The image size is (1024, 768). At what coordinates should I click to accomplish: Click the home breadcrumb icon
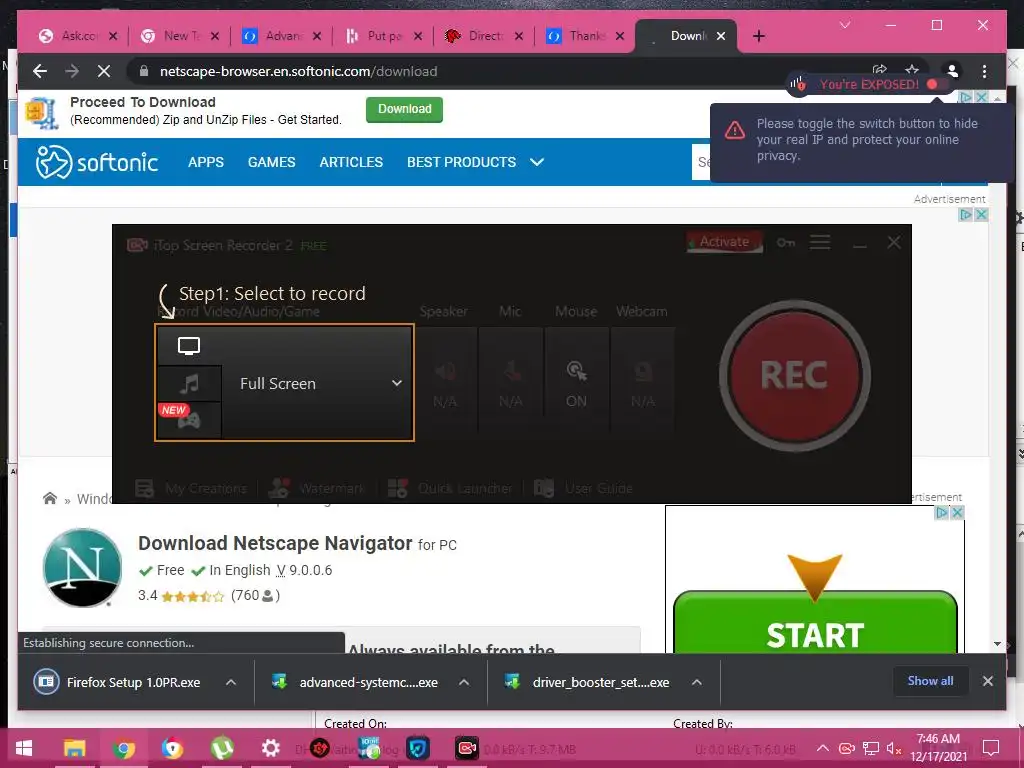coord(50,499)
